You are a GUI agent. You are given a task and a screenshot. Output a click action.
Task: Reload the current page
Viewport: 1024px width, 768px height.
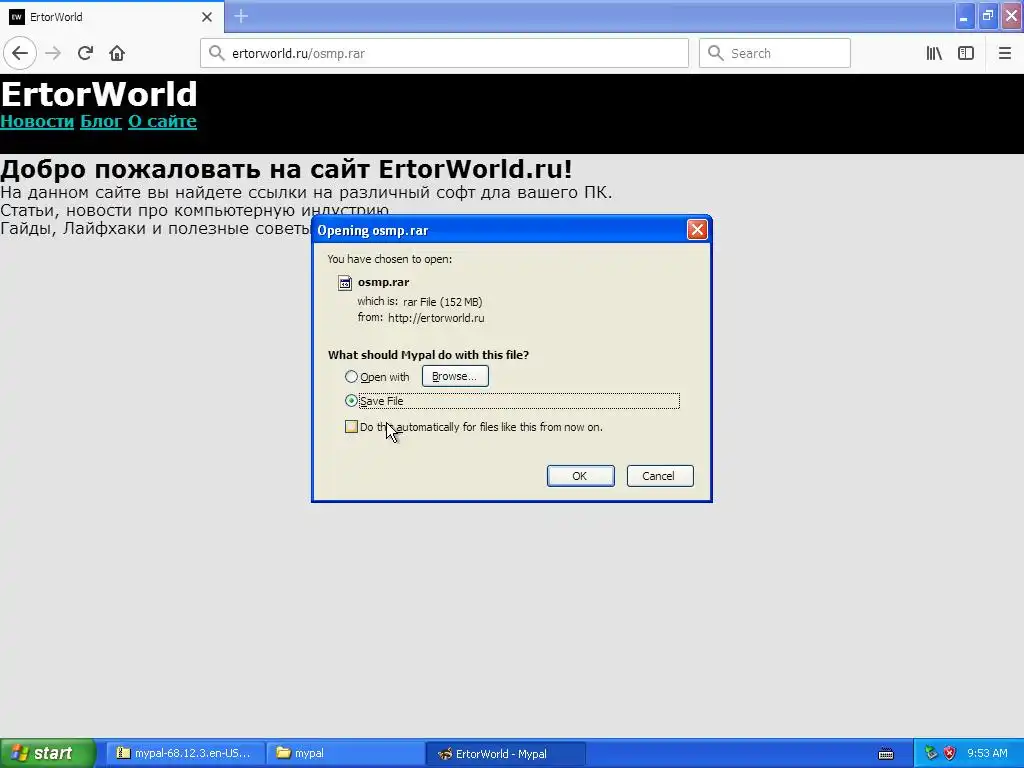pyautogui.click(x=85, y=53)
